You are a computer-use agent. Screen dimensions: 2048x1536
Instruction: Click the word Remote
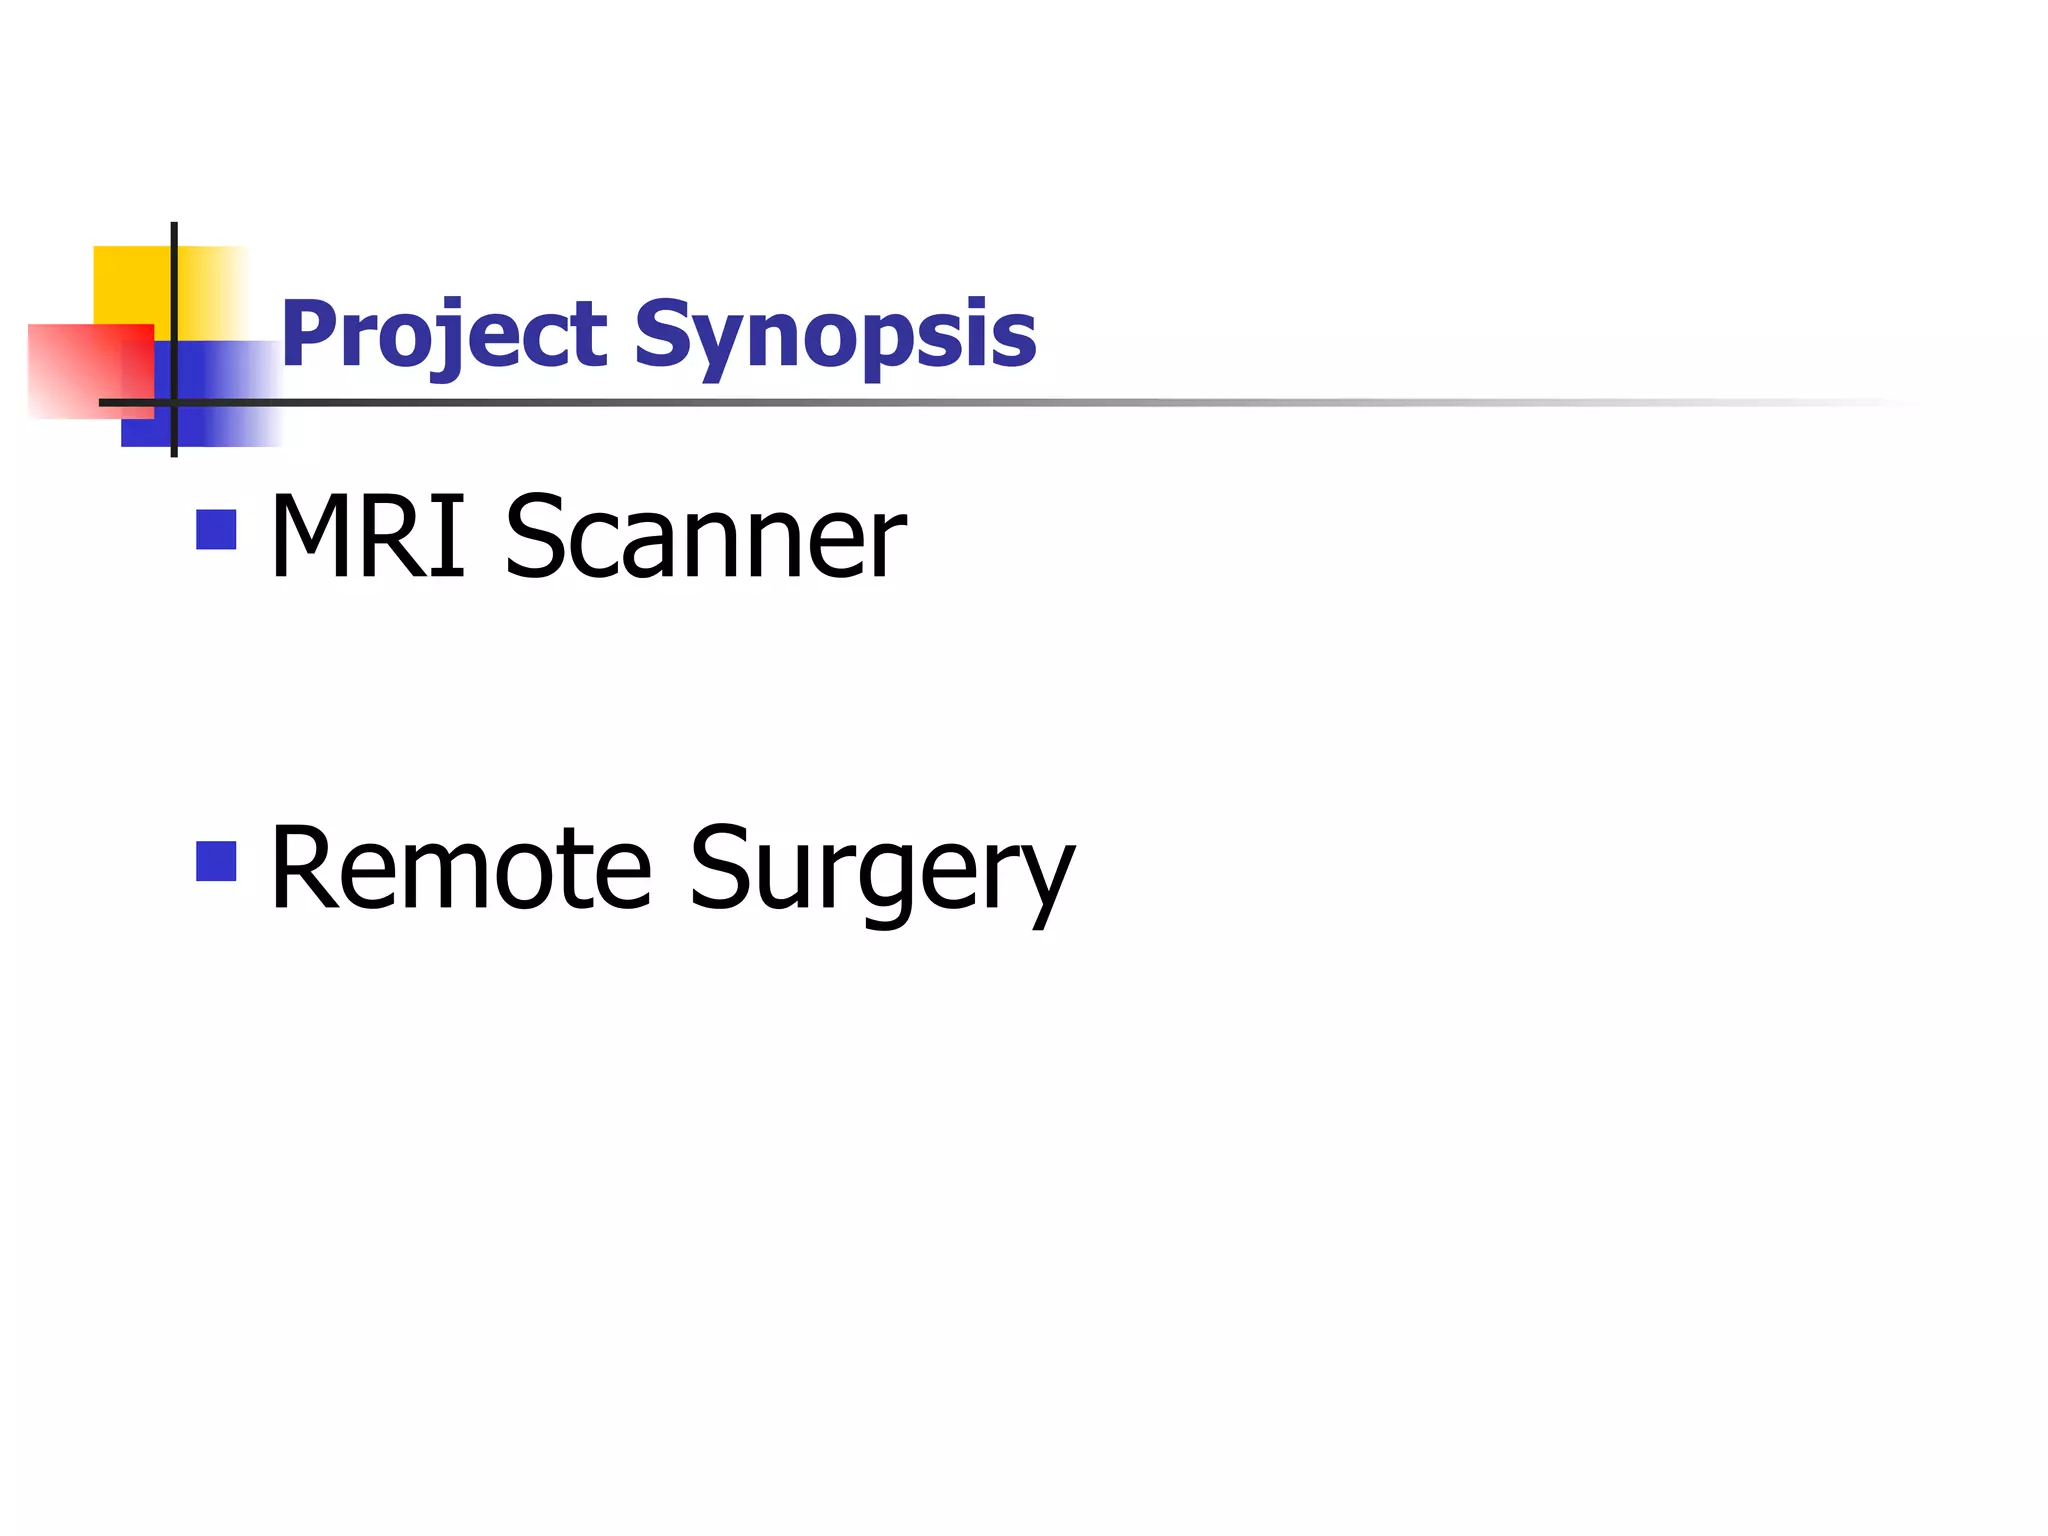tap(461, 866)
